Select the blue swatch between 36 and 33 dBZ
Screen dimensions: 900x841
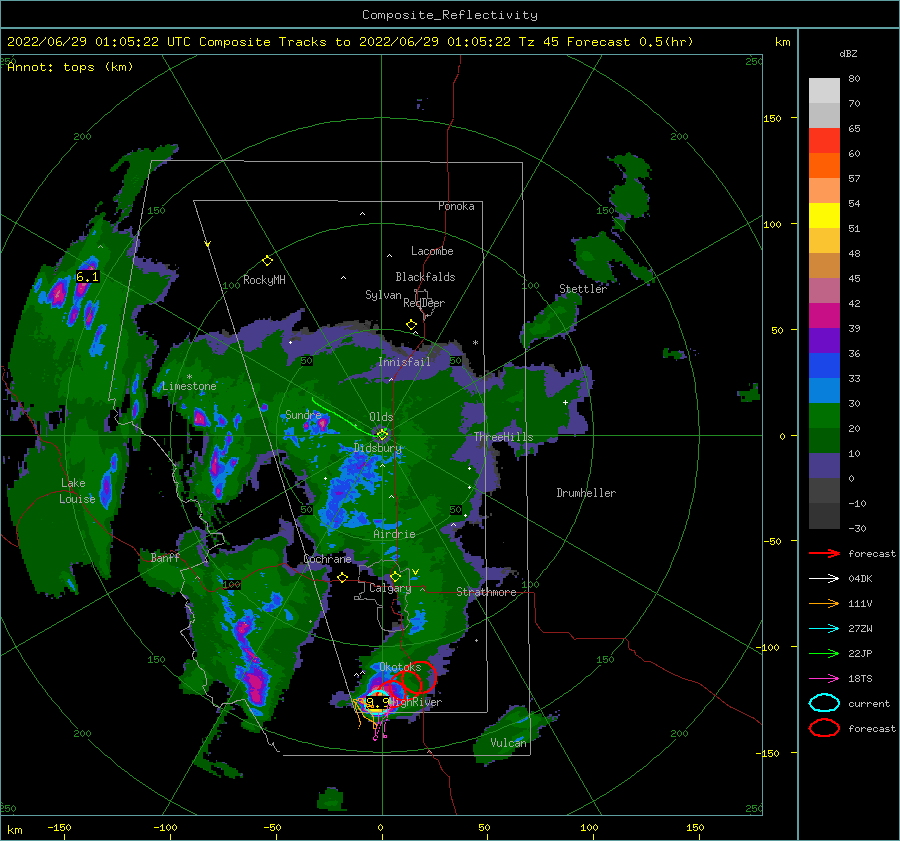point(824,366)
